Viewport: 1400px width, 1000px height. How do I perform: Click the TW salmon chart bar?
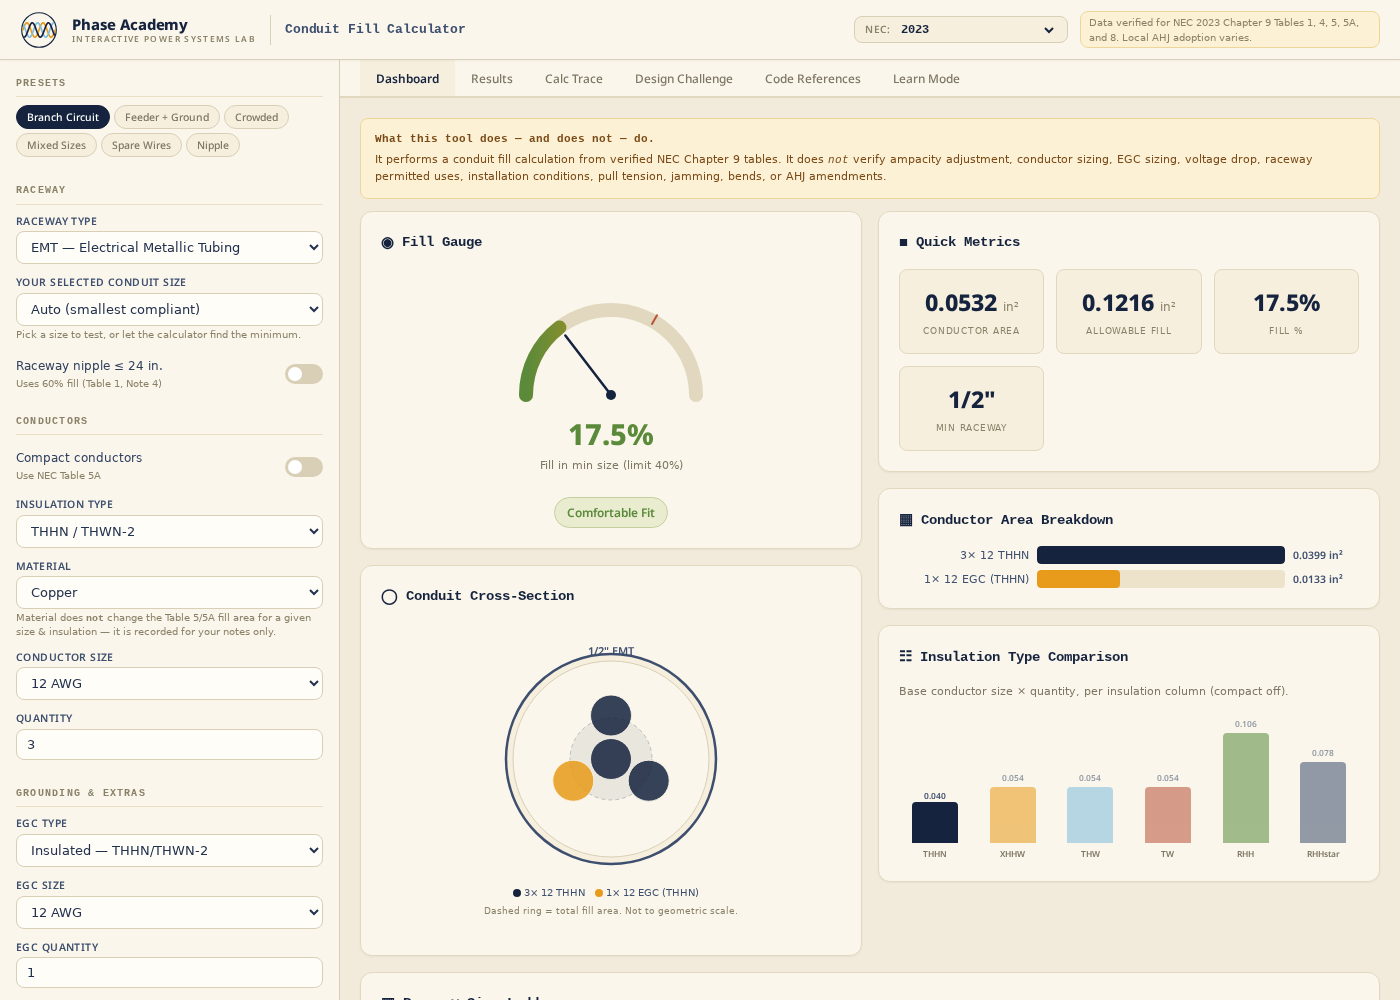coord(1168,815)
